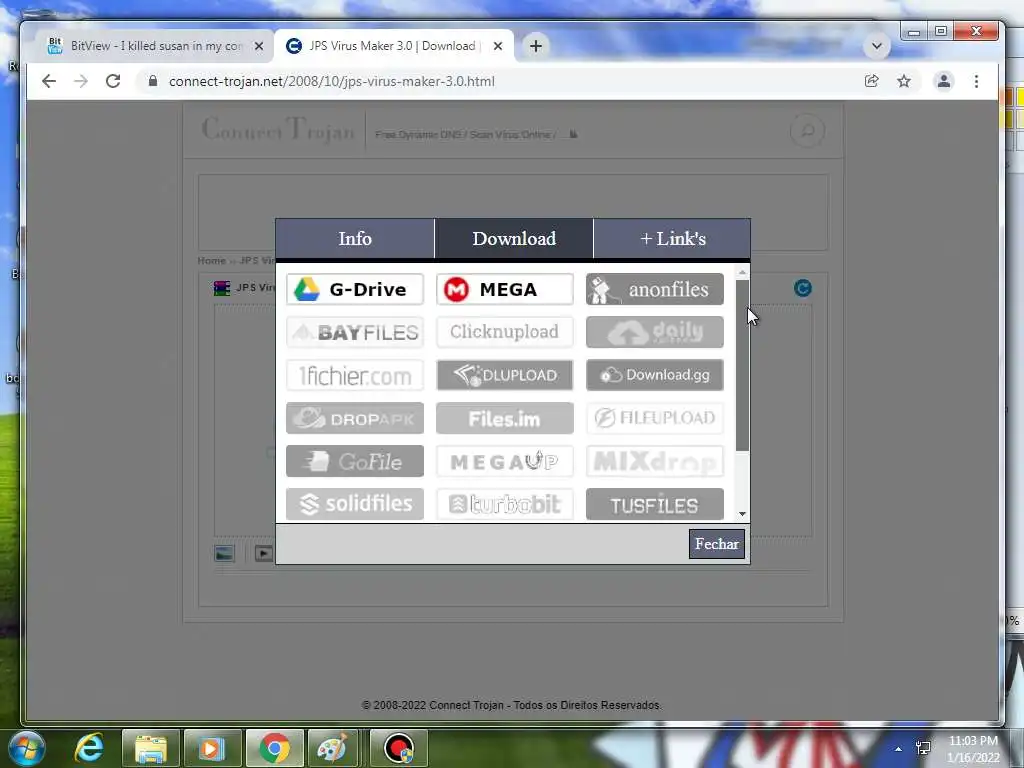The height and width of the screenshot is (768, 1024).
Task: Click the network tray icon
Action: tap(923, 748)
